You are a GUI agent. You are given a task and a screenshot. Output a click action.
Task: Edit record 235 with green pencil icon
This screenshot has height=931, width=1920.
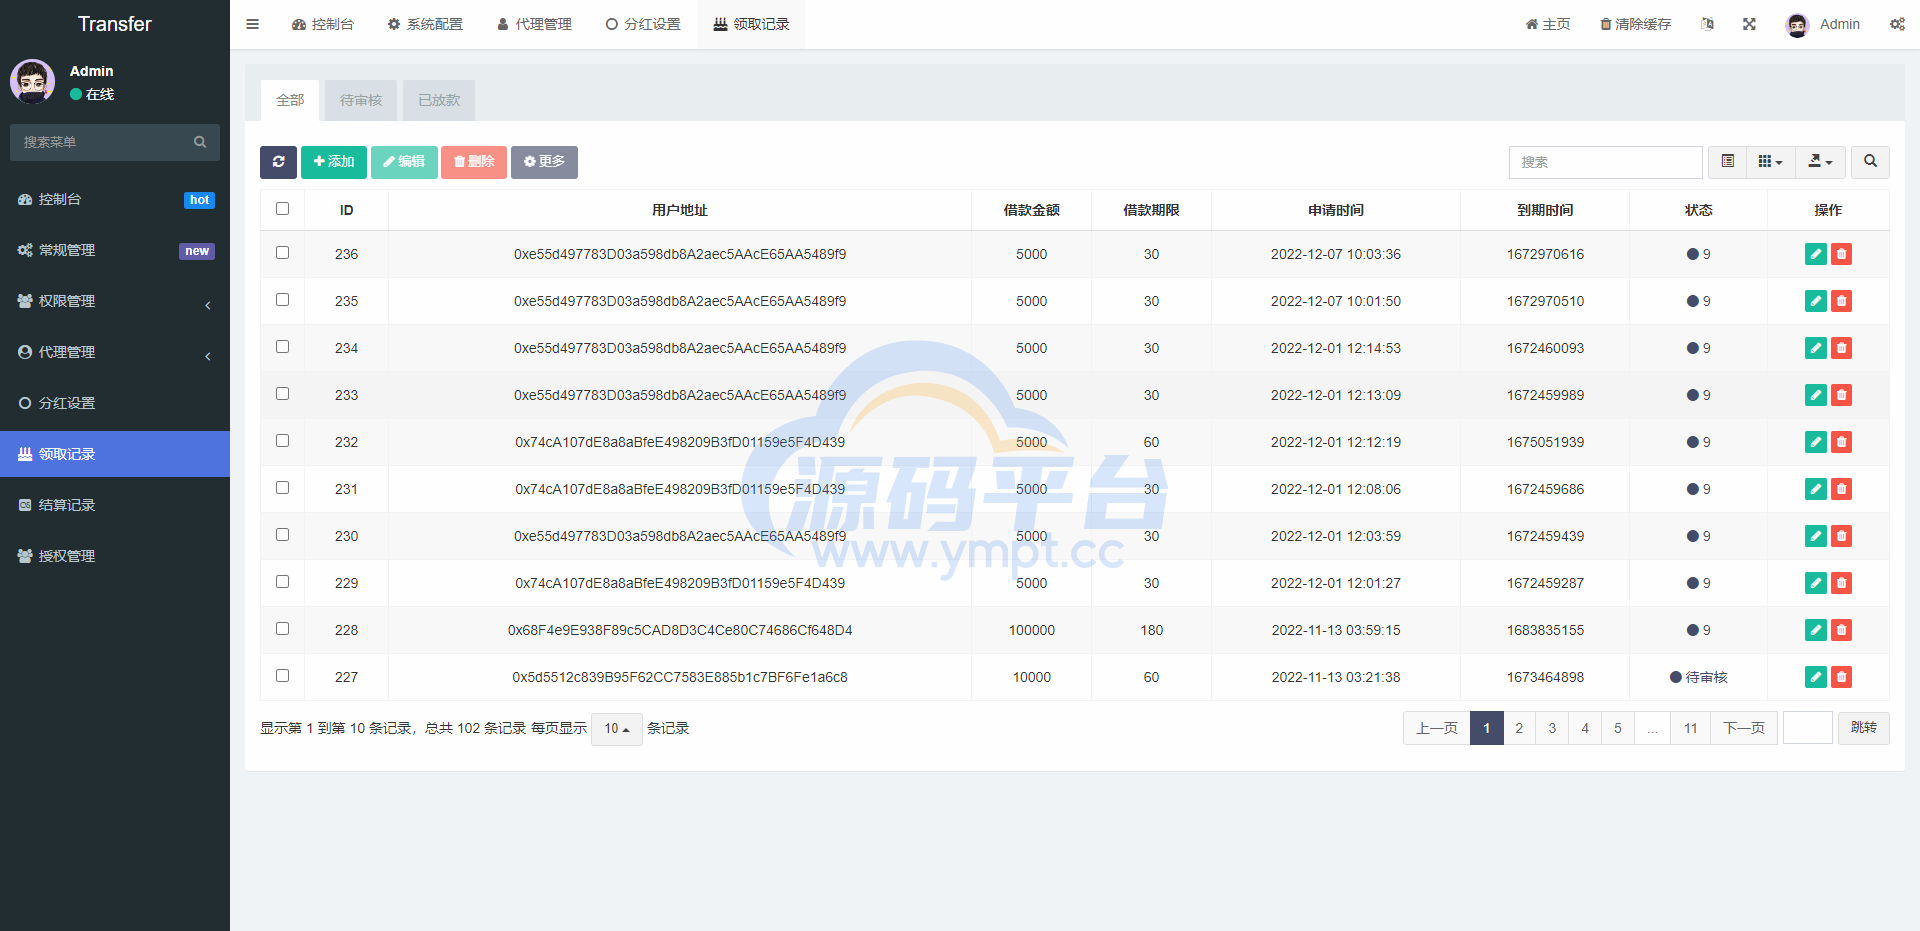coord(1816,301)
